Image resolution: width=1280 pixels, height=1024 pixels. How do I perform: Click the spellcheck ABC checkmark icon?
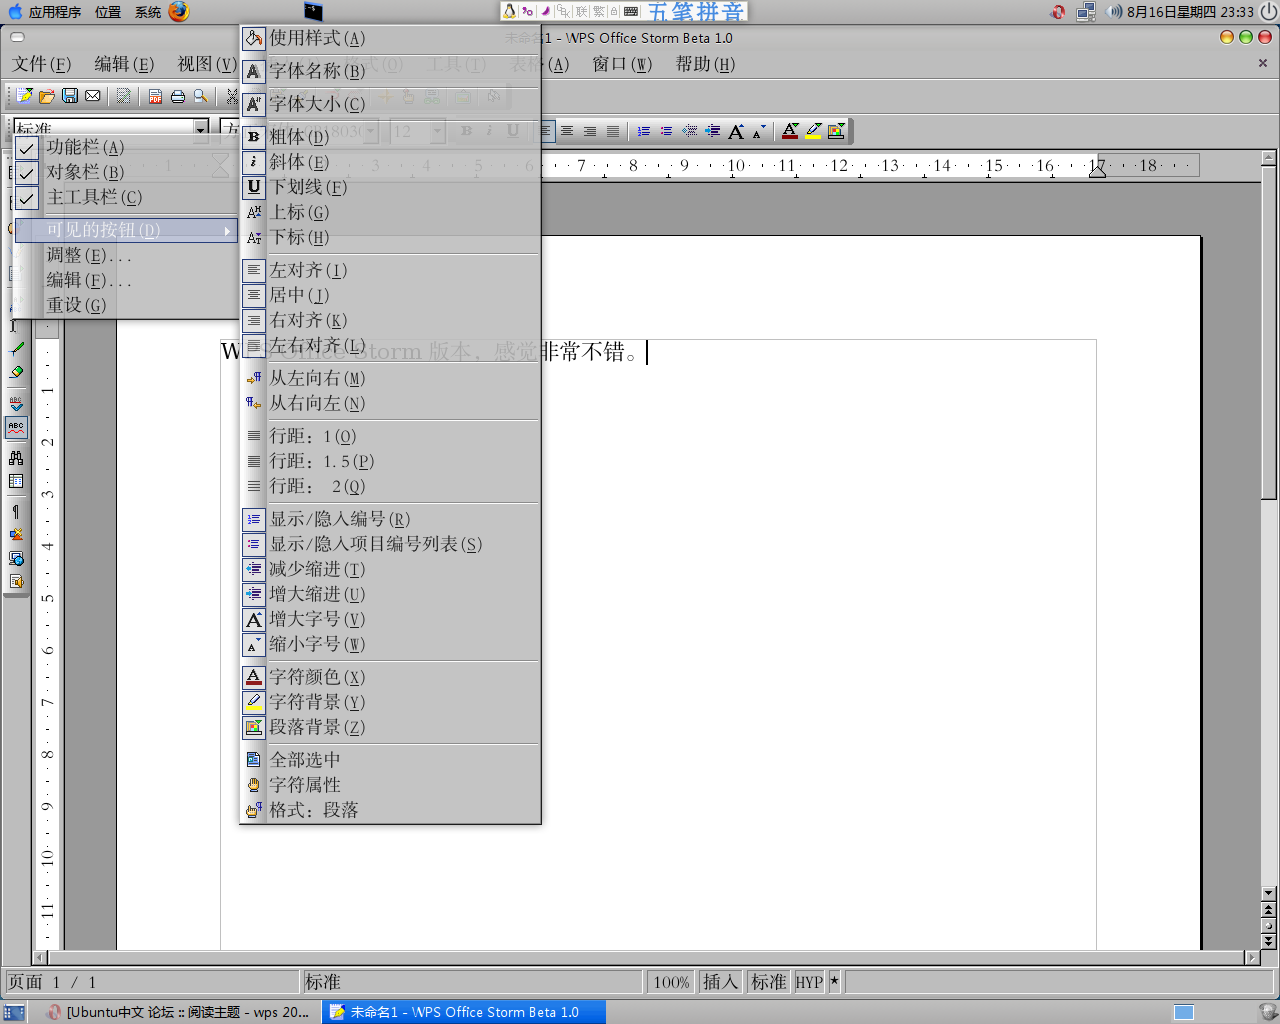tap(16, 404)
